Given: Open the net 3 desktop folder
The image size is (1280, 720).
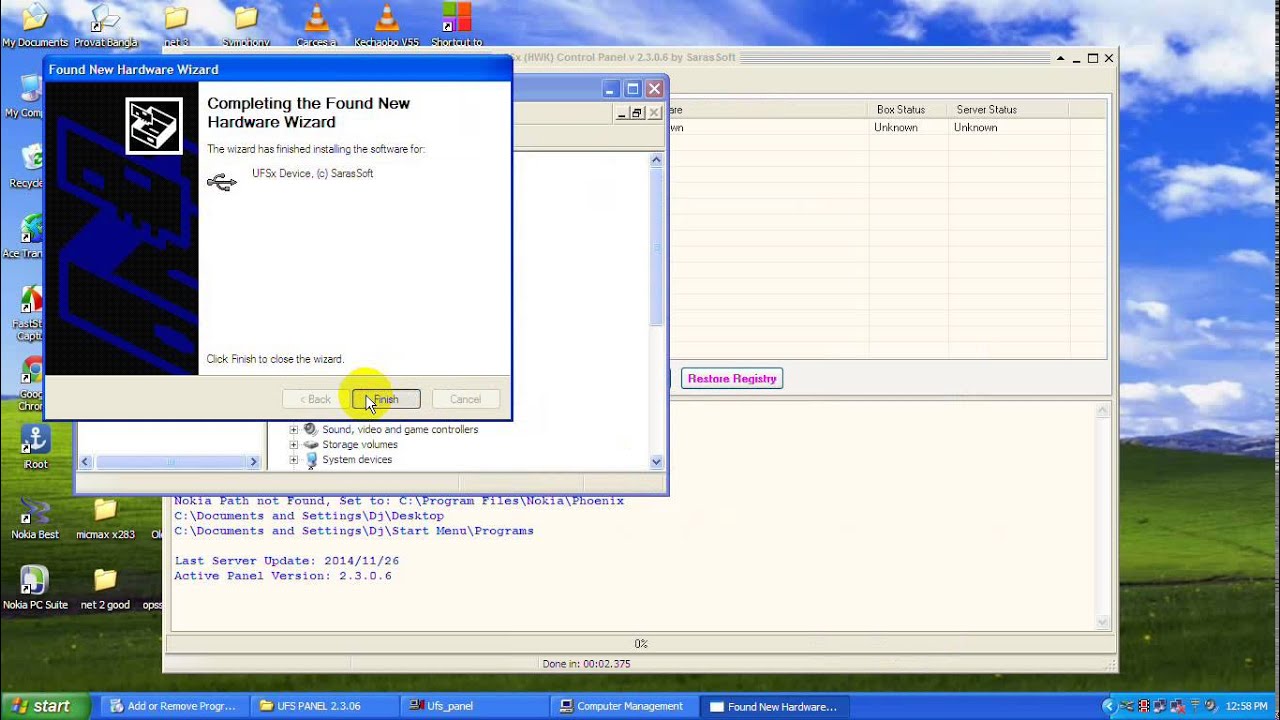Looking at the screenshot, I should tap(176, 25).
